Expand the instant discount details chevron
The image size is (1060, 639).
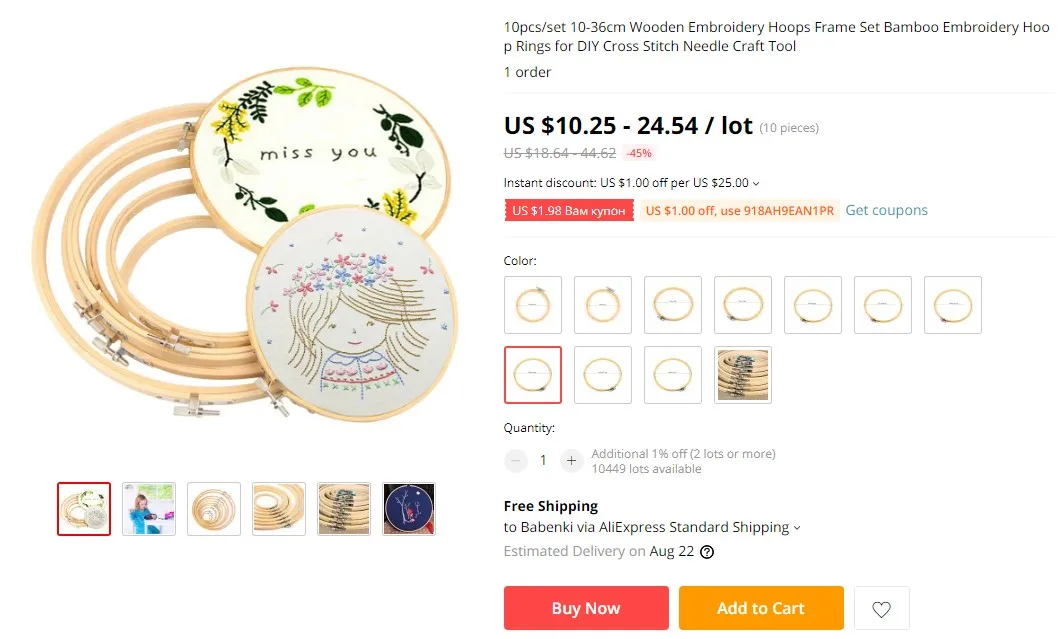756,184
